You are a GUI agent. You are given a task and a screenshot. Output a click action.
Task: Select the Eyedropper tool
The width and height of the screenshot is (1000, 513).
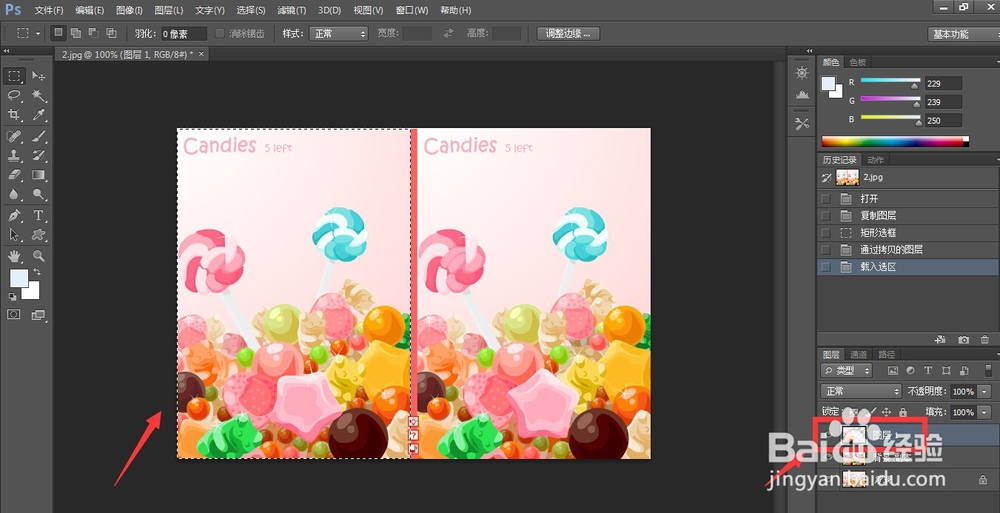pos(38,115)
